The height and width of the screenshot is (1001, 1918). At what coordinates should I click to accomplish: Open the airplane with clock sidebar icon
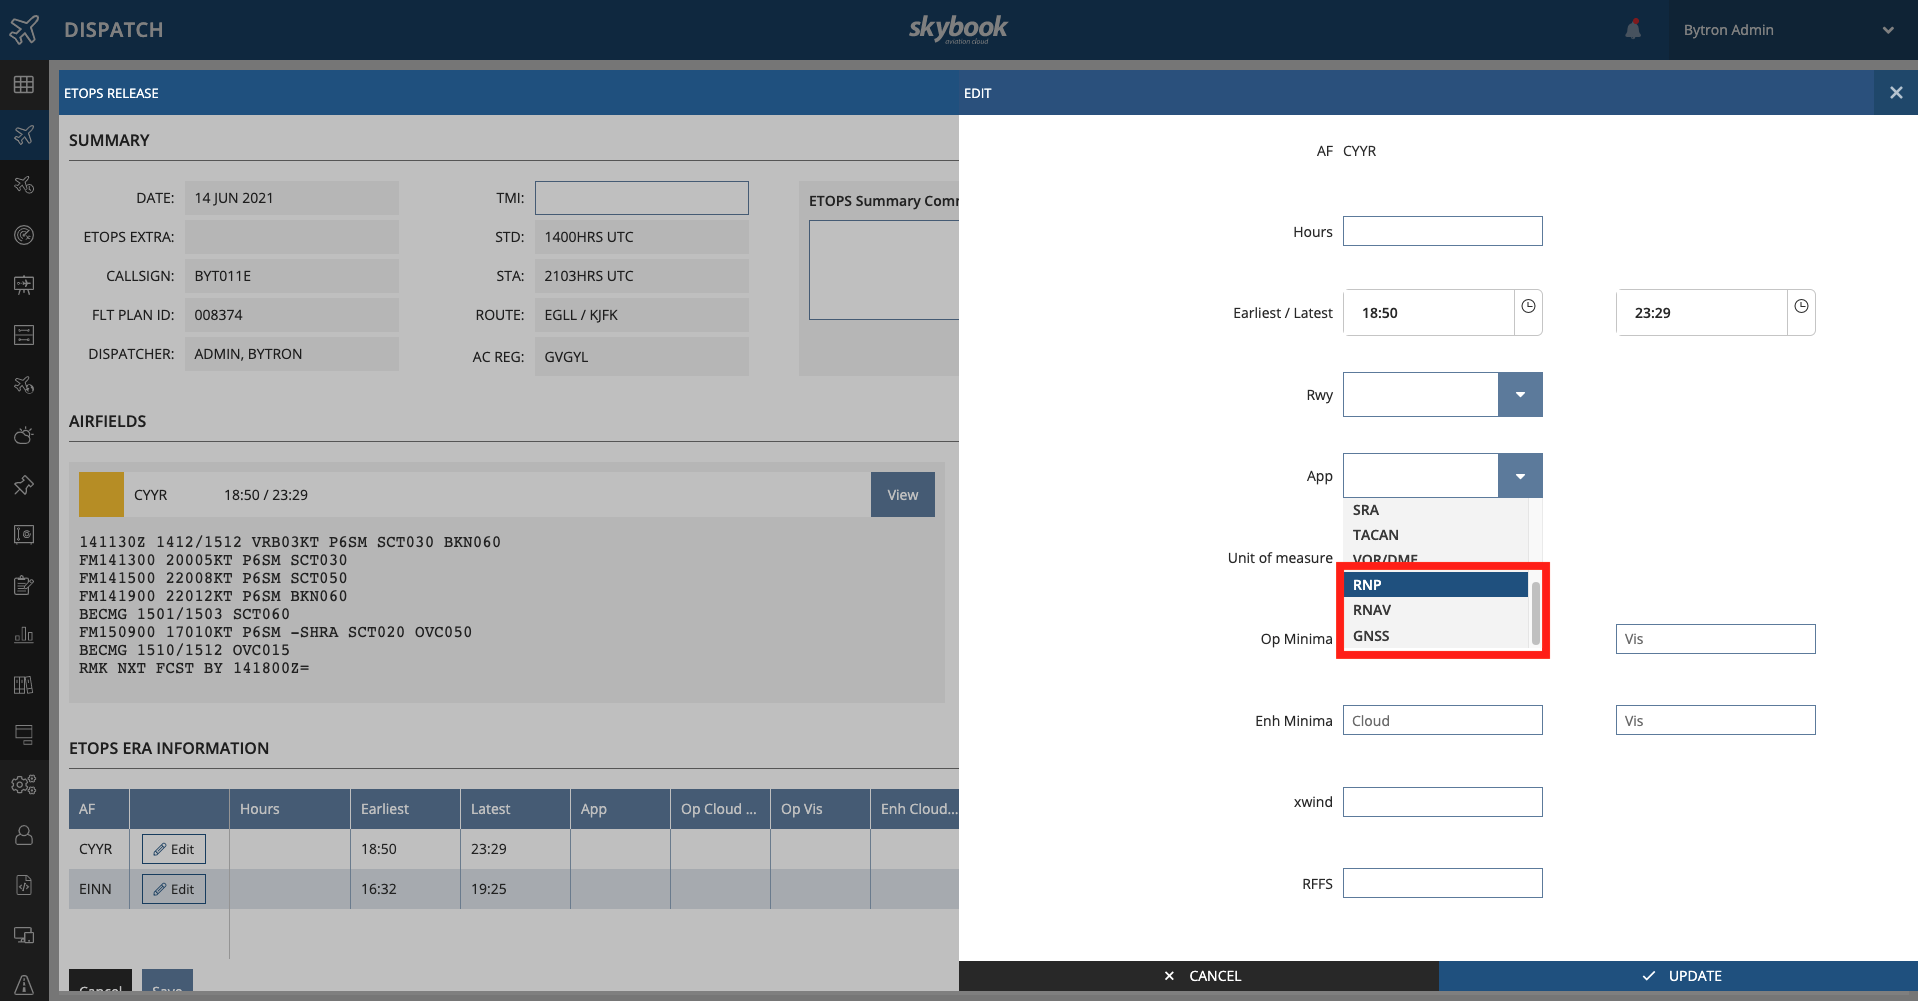click(24, 185)
